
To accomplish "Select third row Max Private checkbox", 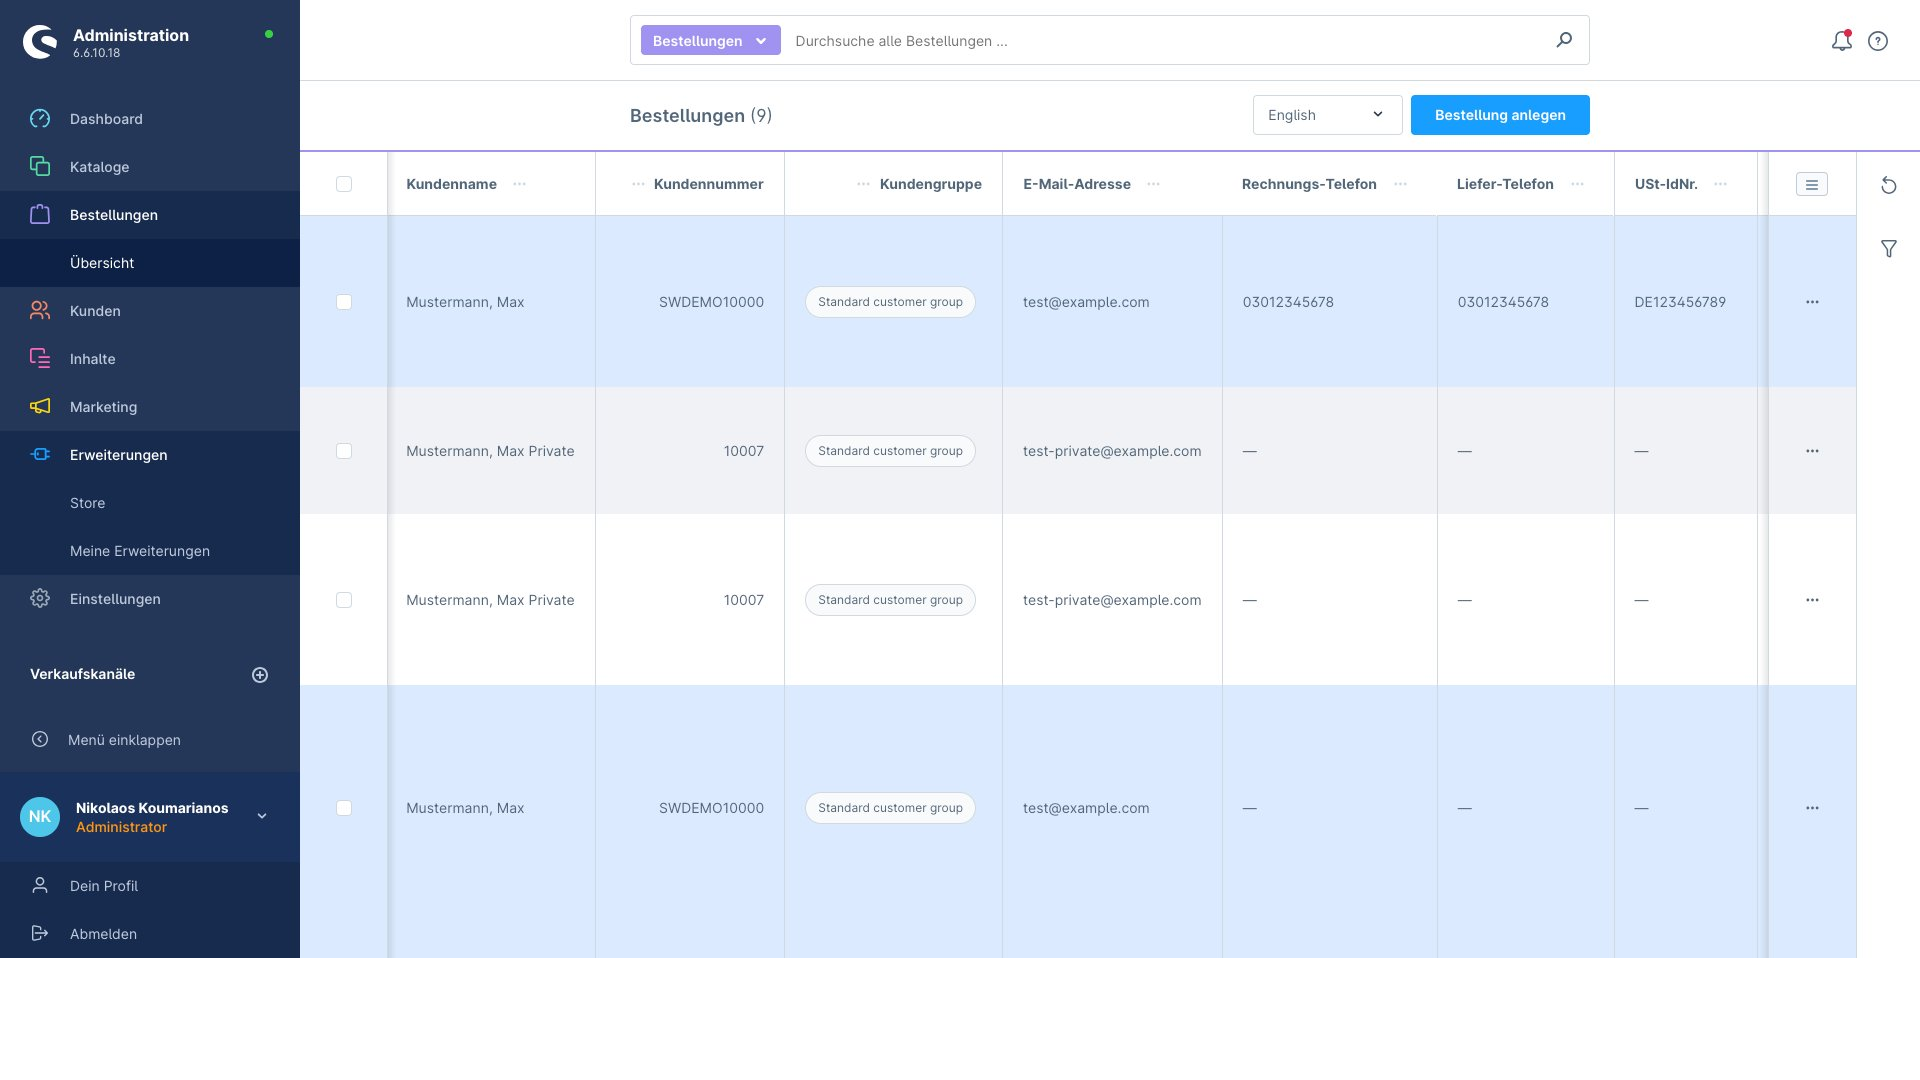I will tap(344, 600).
